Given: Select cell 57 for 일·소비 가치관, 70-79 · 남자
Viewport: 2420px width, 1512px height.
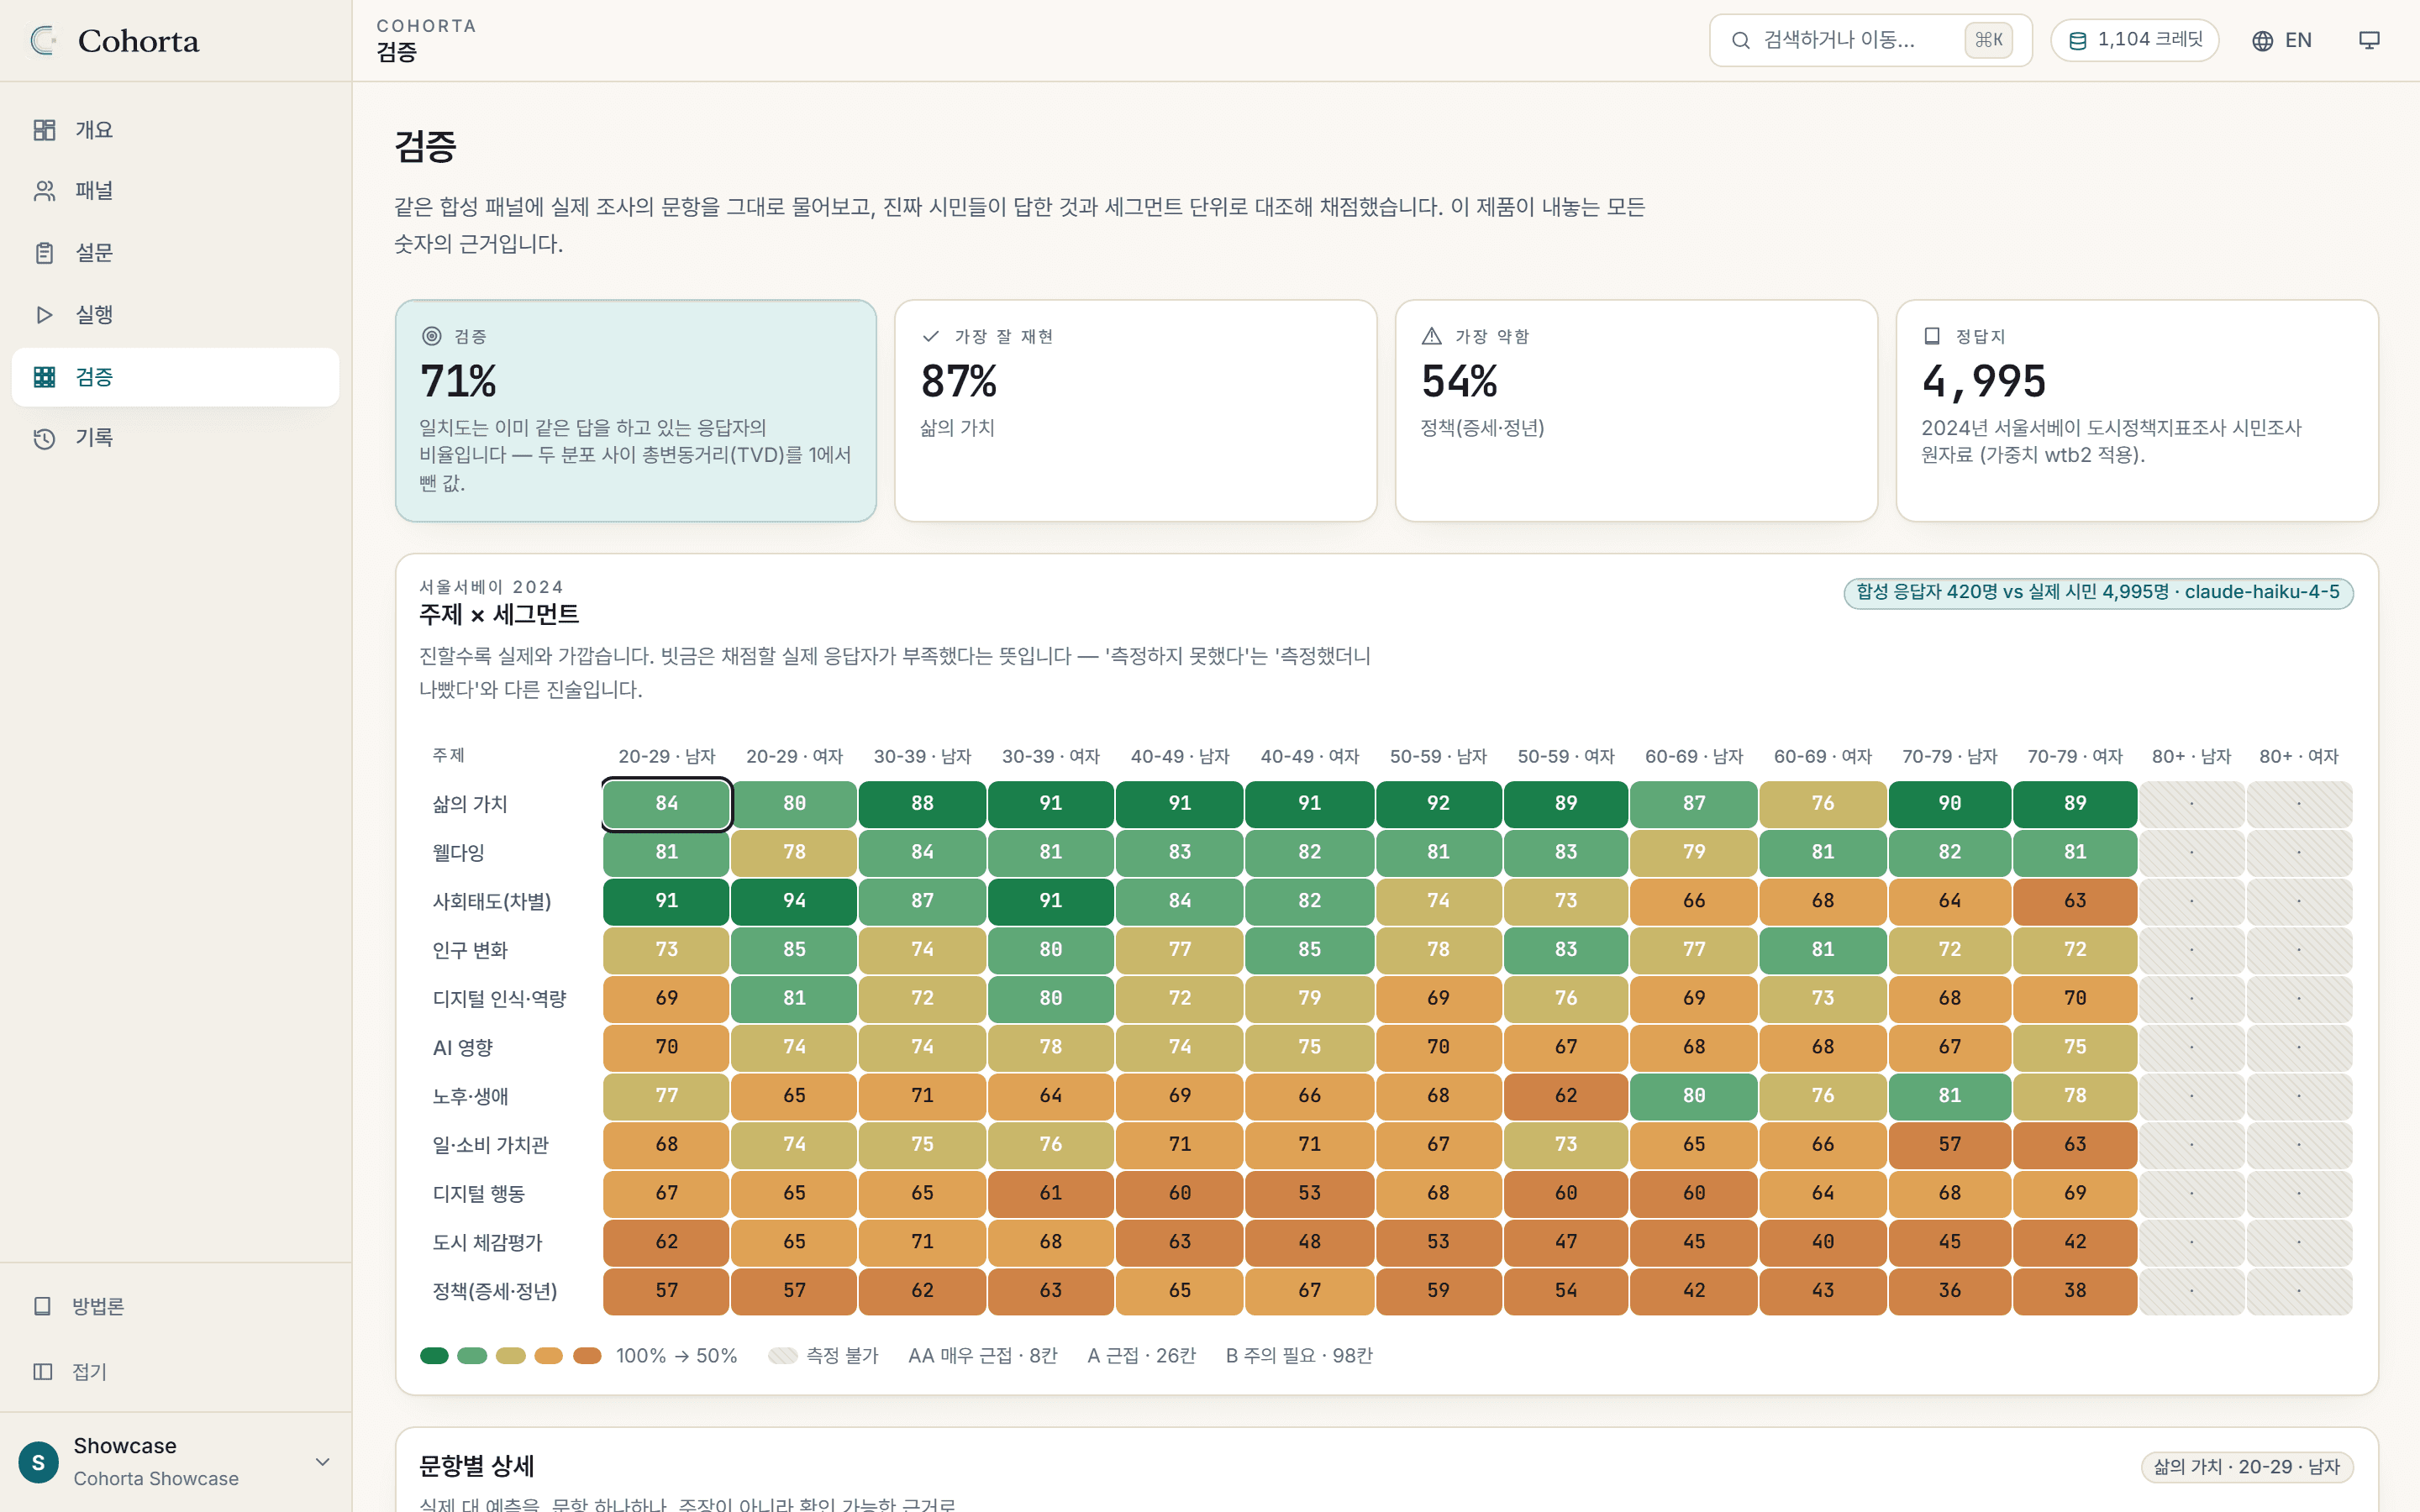Looking at the screenshot, I should (x=1950, y=1144).
